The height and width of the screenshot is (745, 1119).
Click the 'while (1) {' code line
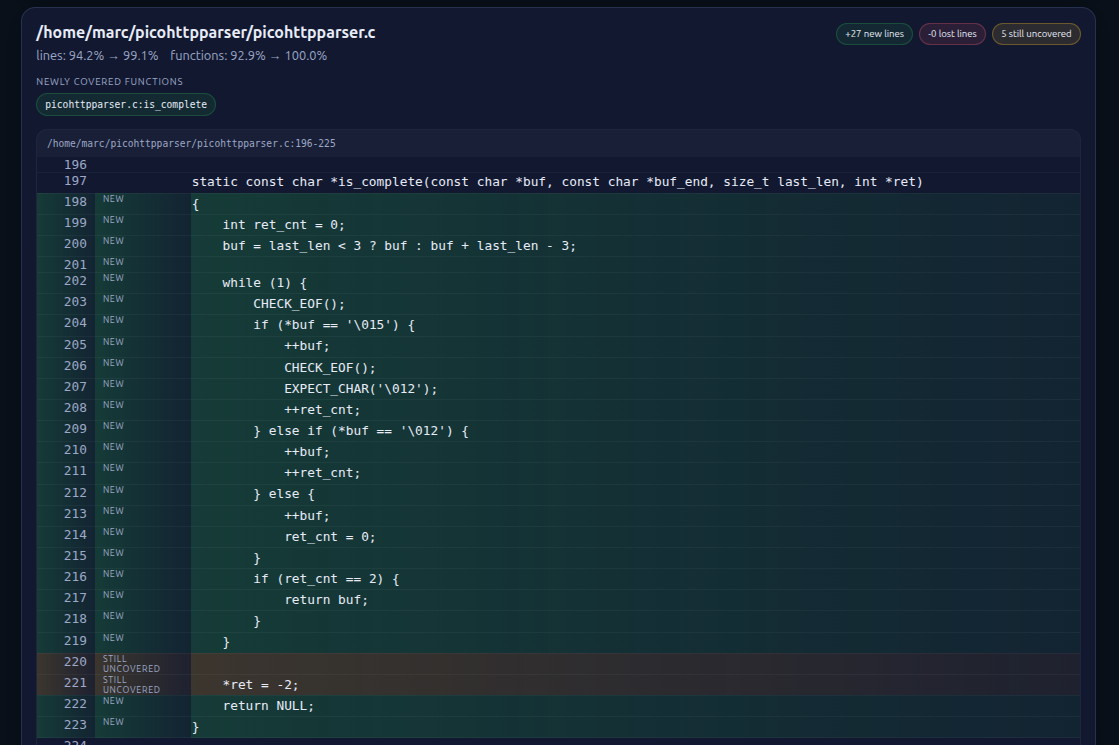tap(264, 283)
